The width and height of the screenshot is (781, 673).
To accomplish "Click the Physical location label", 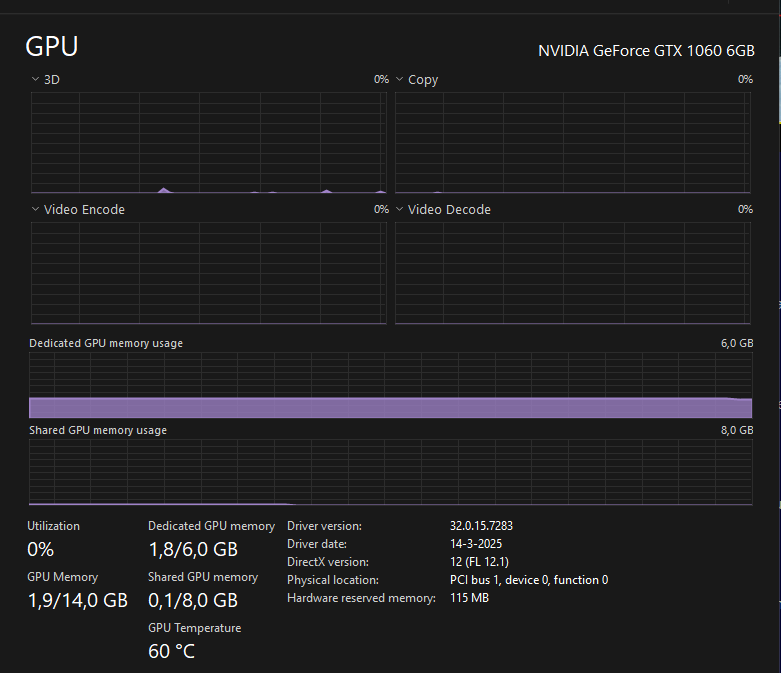I will pyautogui.click(x=333, y=580).
